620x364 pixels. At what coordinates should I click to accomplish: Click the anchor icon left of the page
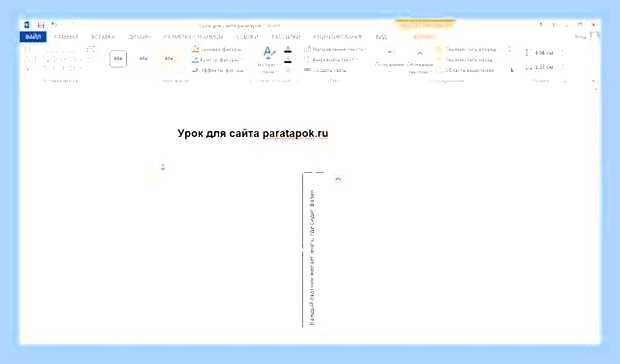click(x=163, y=167)
